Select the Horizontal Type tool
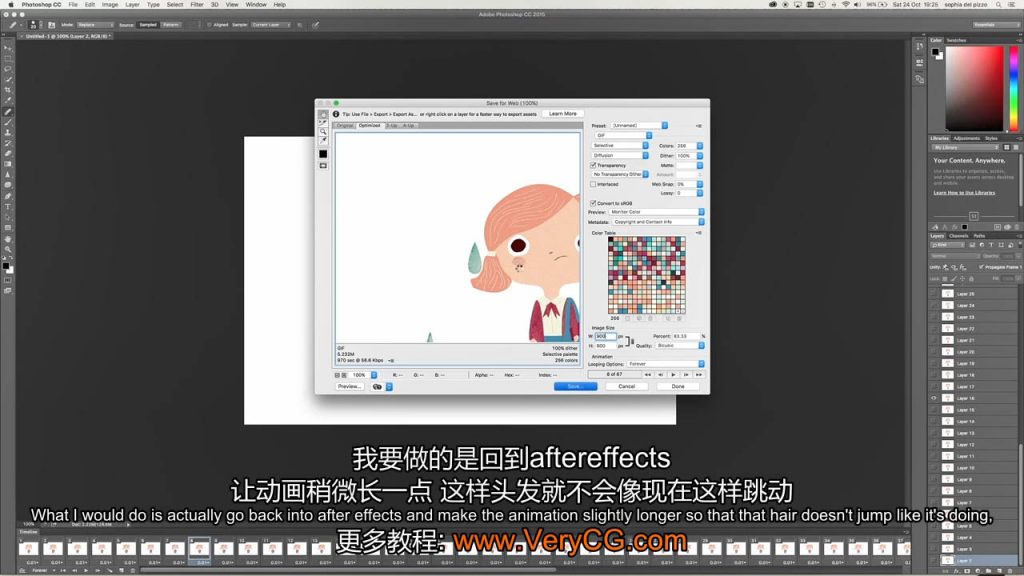 click(8, 206)
